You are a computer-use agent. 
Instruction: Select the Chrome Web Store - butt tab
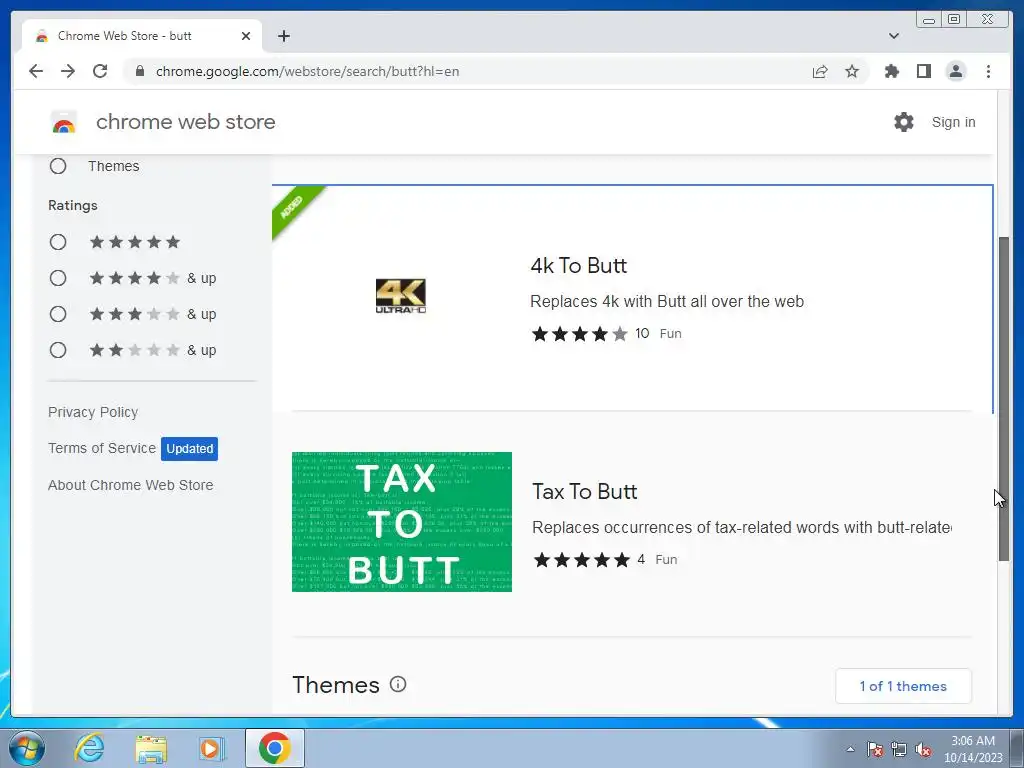pyautogui.click(x=142, y=36)
